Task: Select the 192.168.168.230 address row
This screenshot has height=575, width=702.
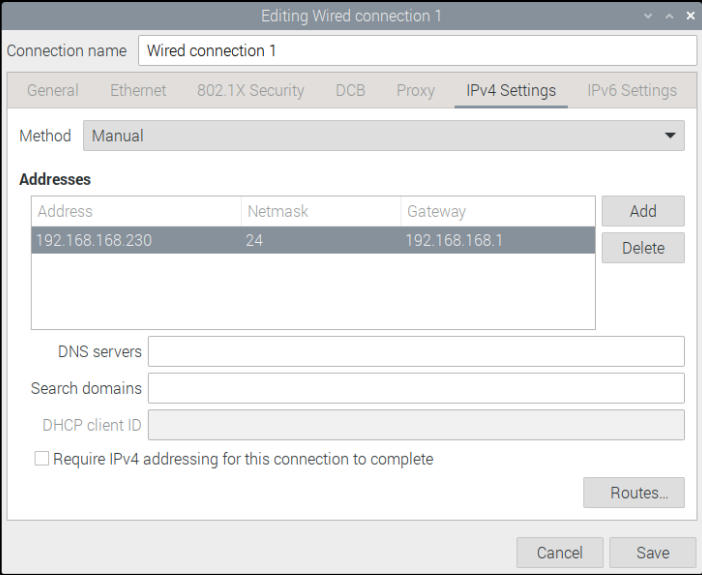Action: [x=312, y=240]
